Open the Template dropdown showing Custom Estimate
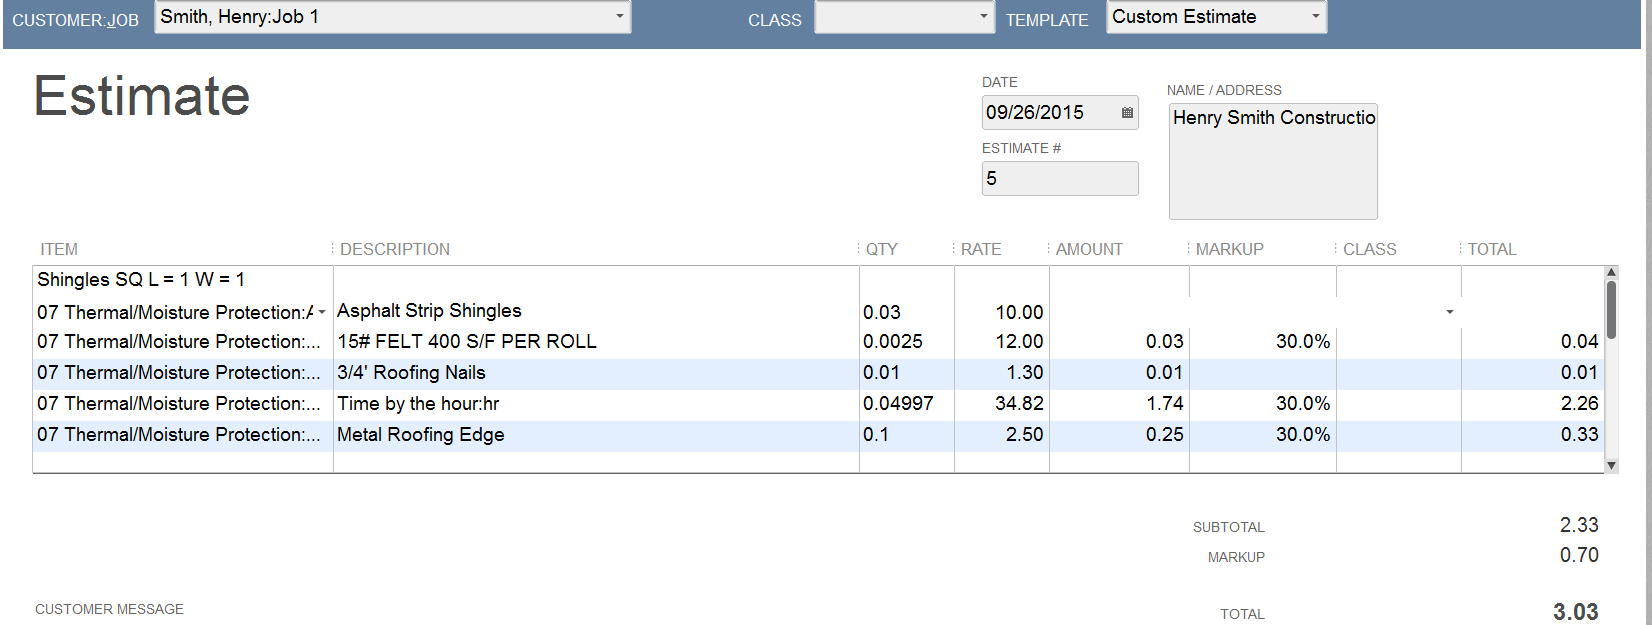The image size is (1652, 625). (1315, 17)
